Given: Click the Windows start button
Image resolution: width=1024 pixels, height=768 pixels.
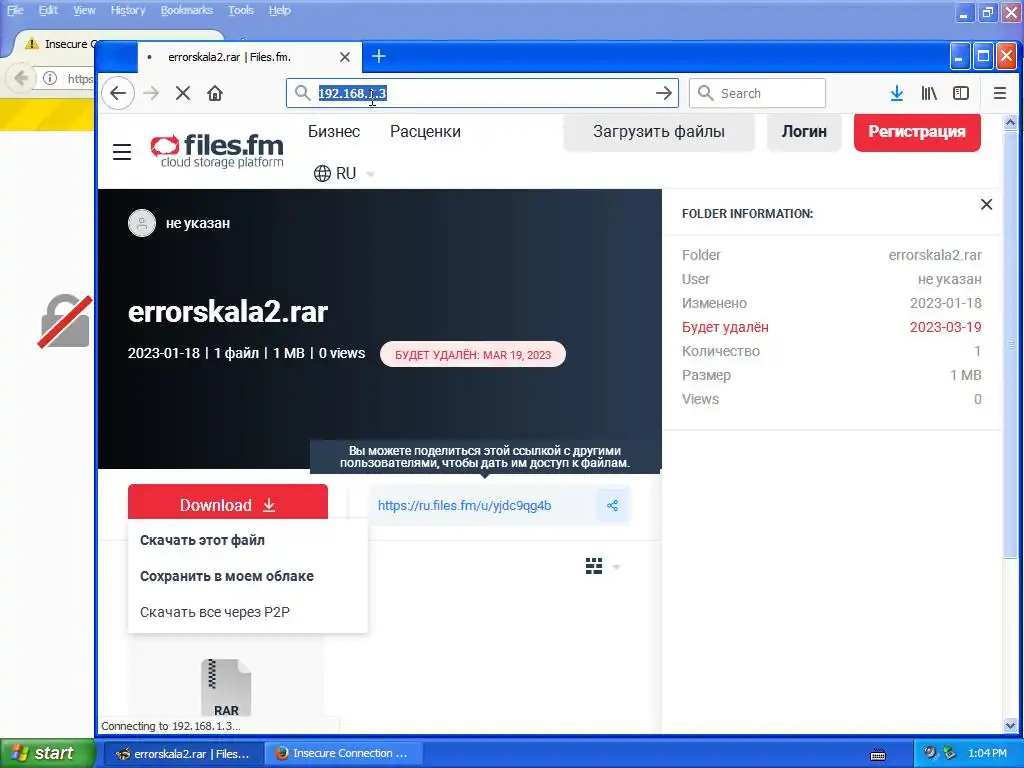Looking at the screenshot, I should [x=46, y=753].
